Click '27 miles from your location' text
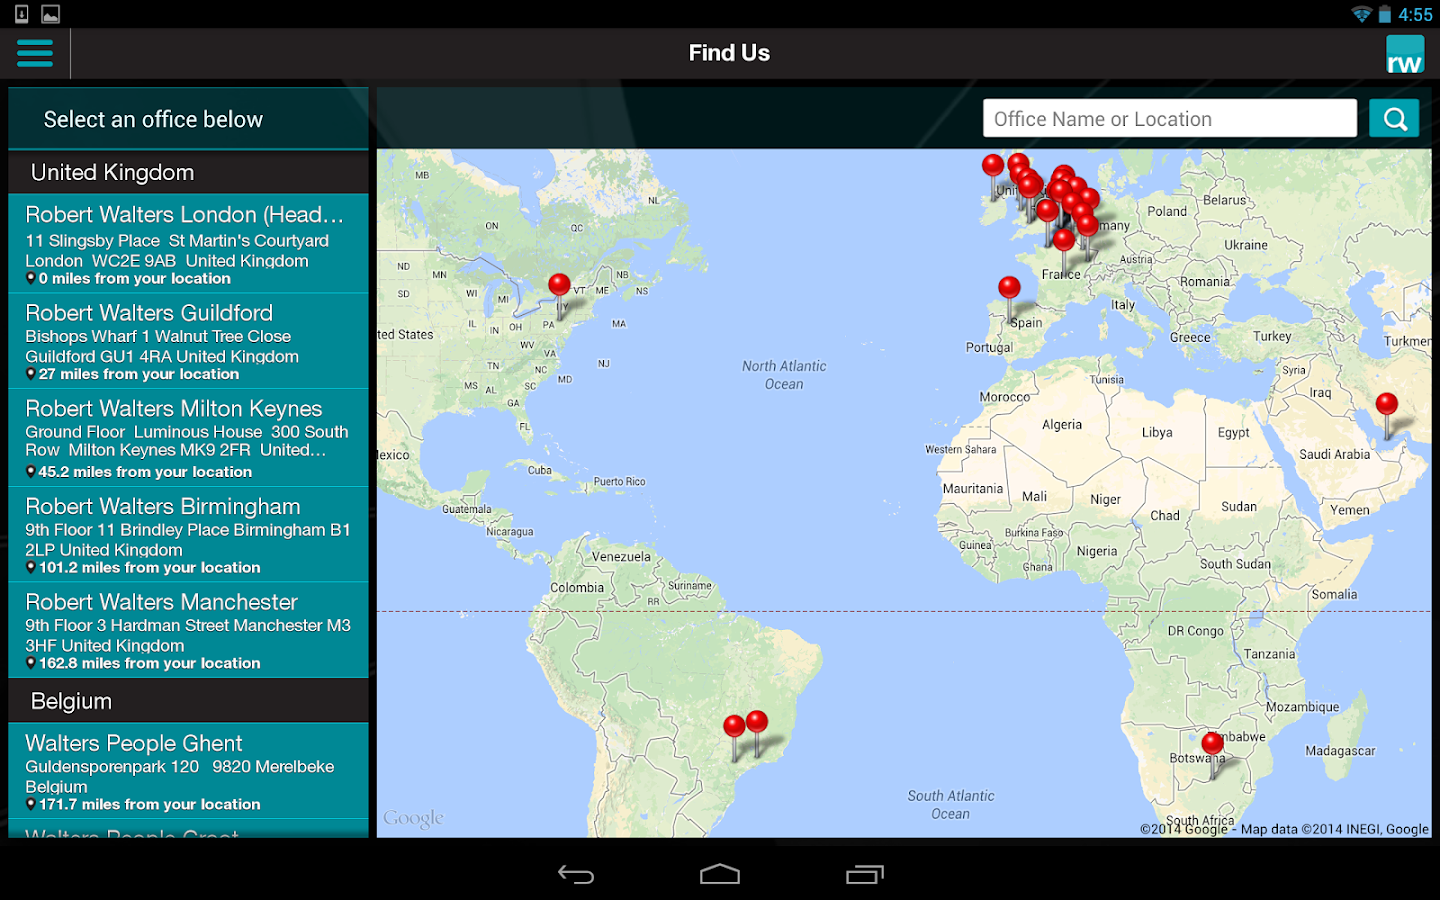The height and width of the screenshot is (900, 1440). [x=139, y=374]
